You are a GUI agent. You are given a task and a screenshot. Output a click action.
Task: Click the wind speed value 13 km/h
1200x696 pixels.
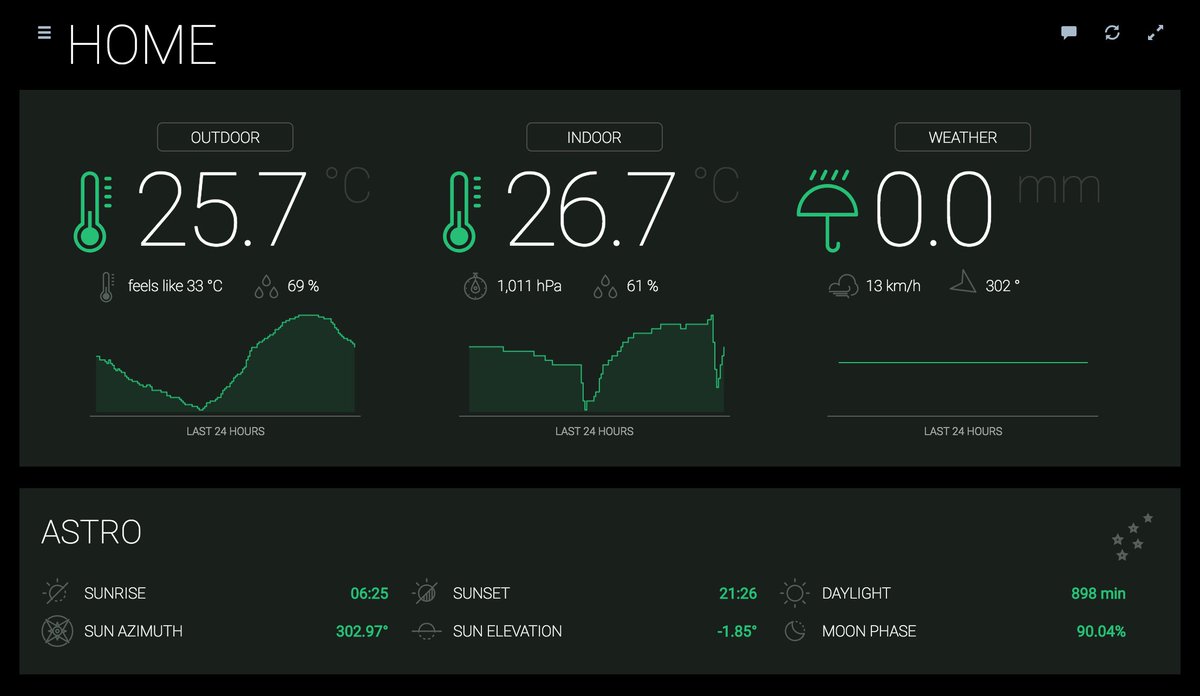(893, 286)
